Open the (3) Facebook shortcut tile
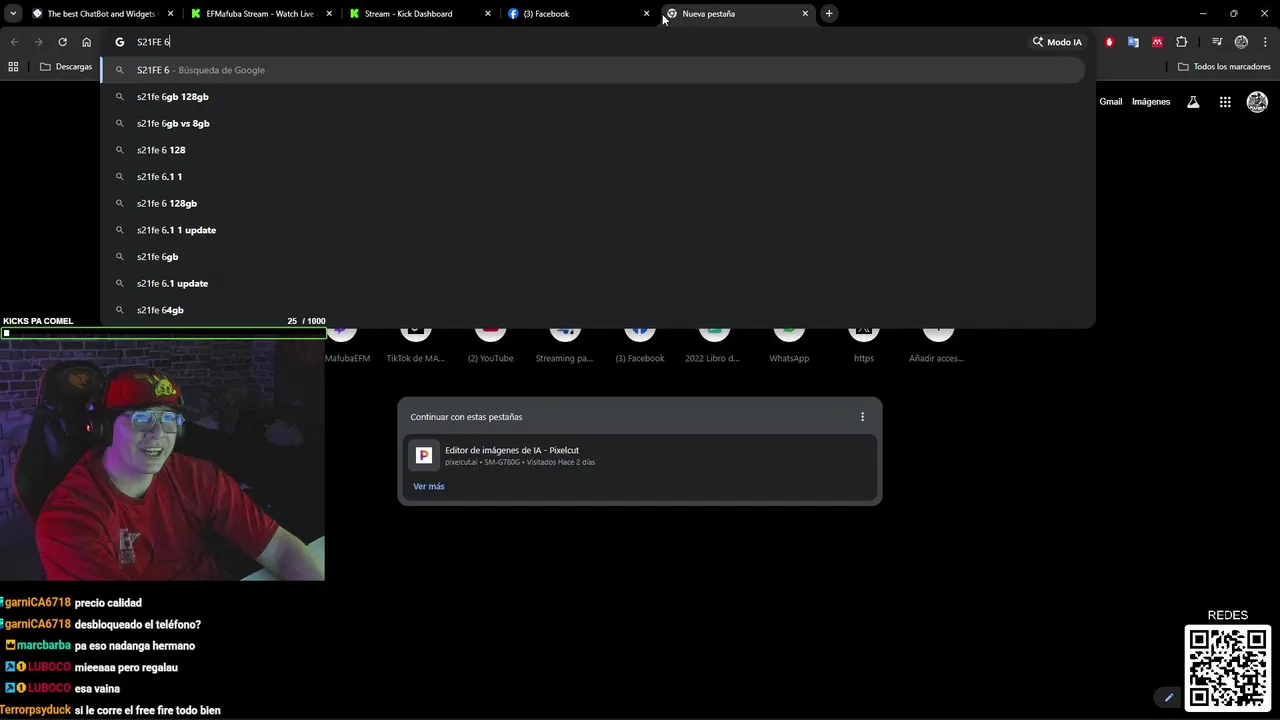1280x720 pixels. pos(640,345)
